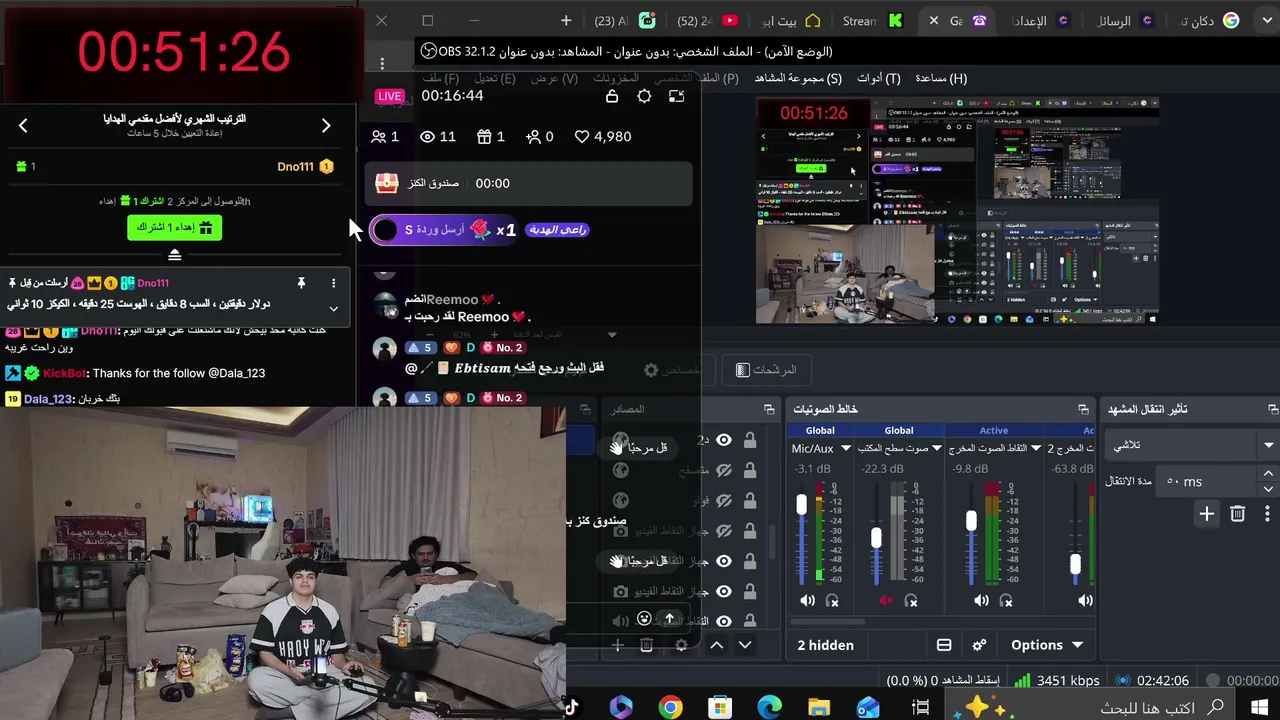This screenshot has height=720, width=1280.
Task: Hide the fifth source row using its eye
Action: (724, 561)
